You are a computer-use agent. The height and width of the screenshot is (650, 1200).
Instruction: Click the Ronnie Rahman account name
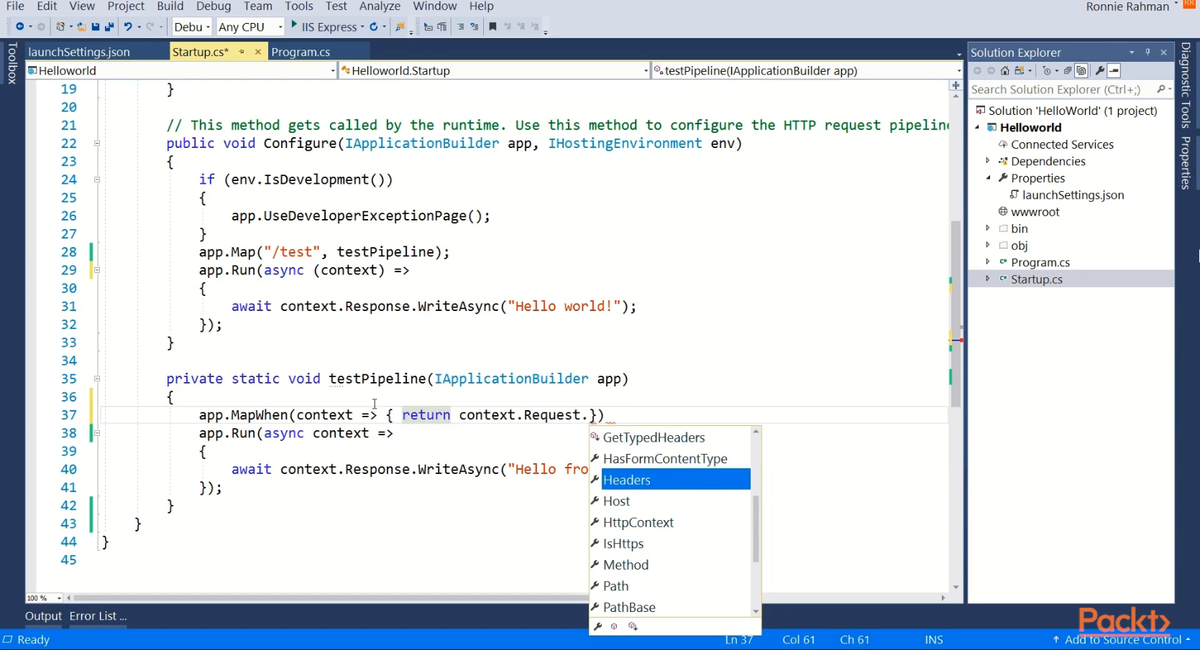pos(1127,7)
